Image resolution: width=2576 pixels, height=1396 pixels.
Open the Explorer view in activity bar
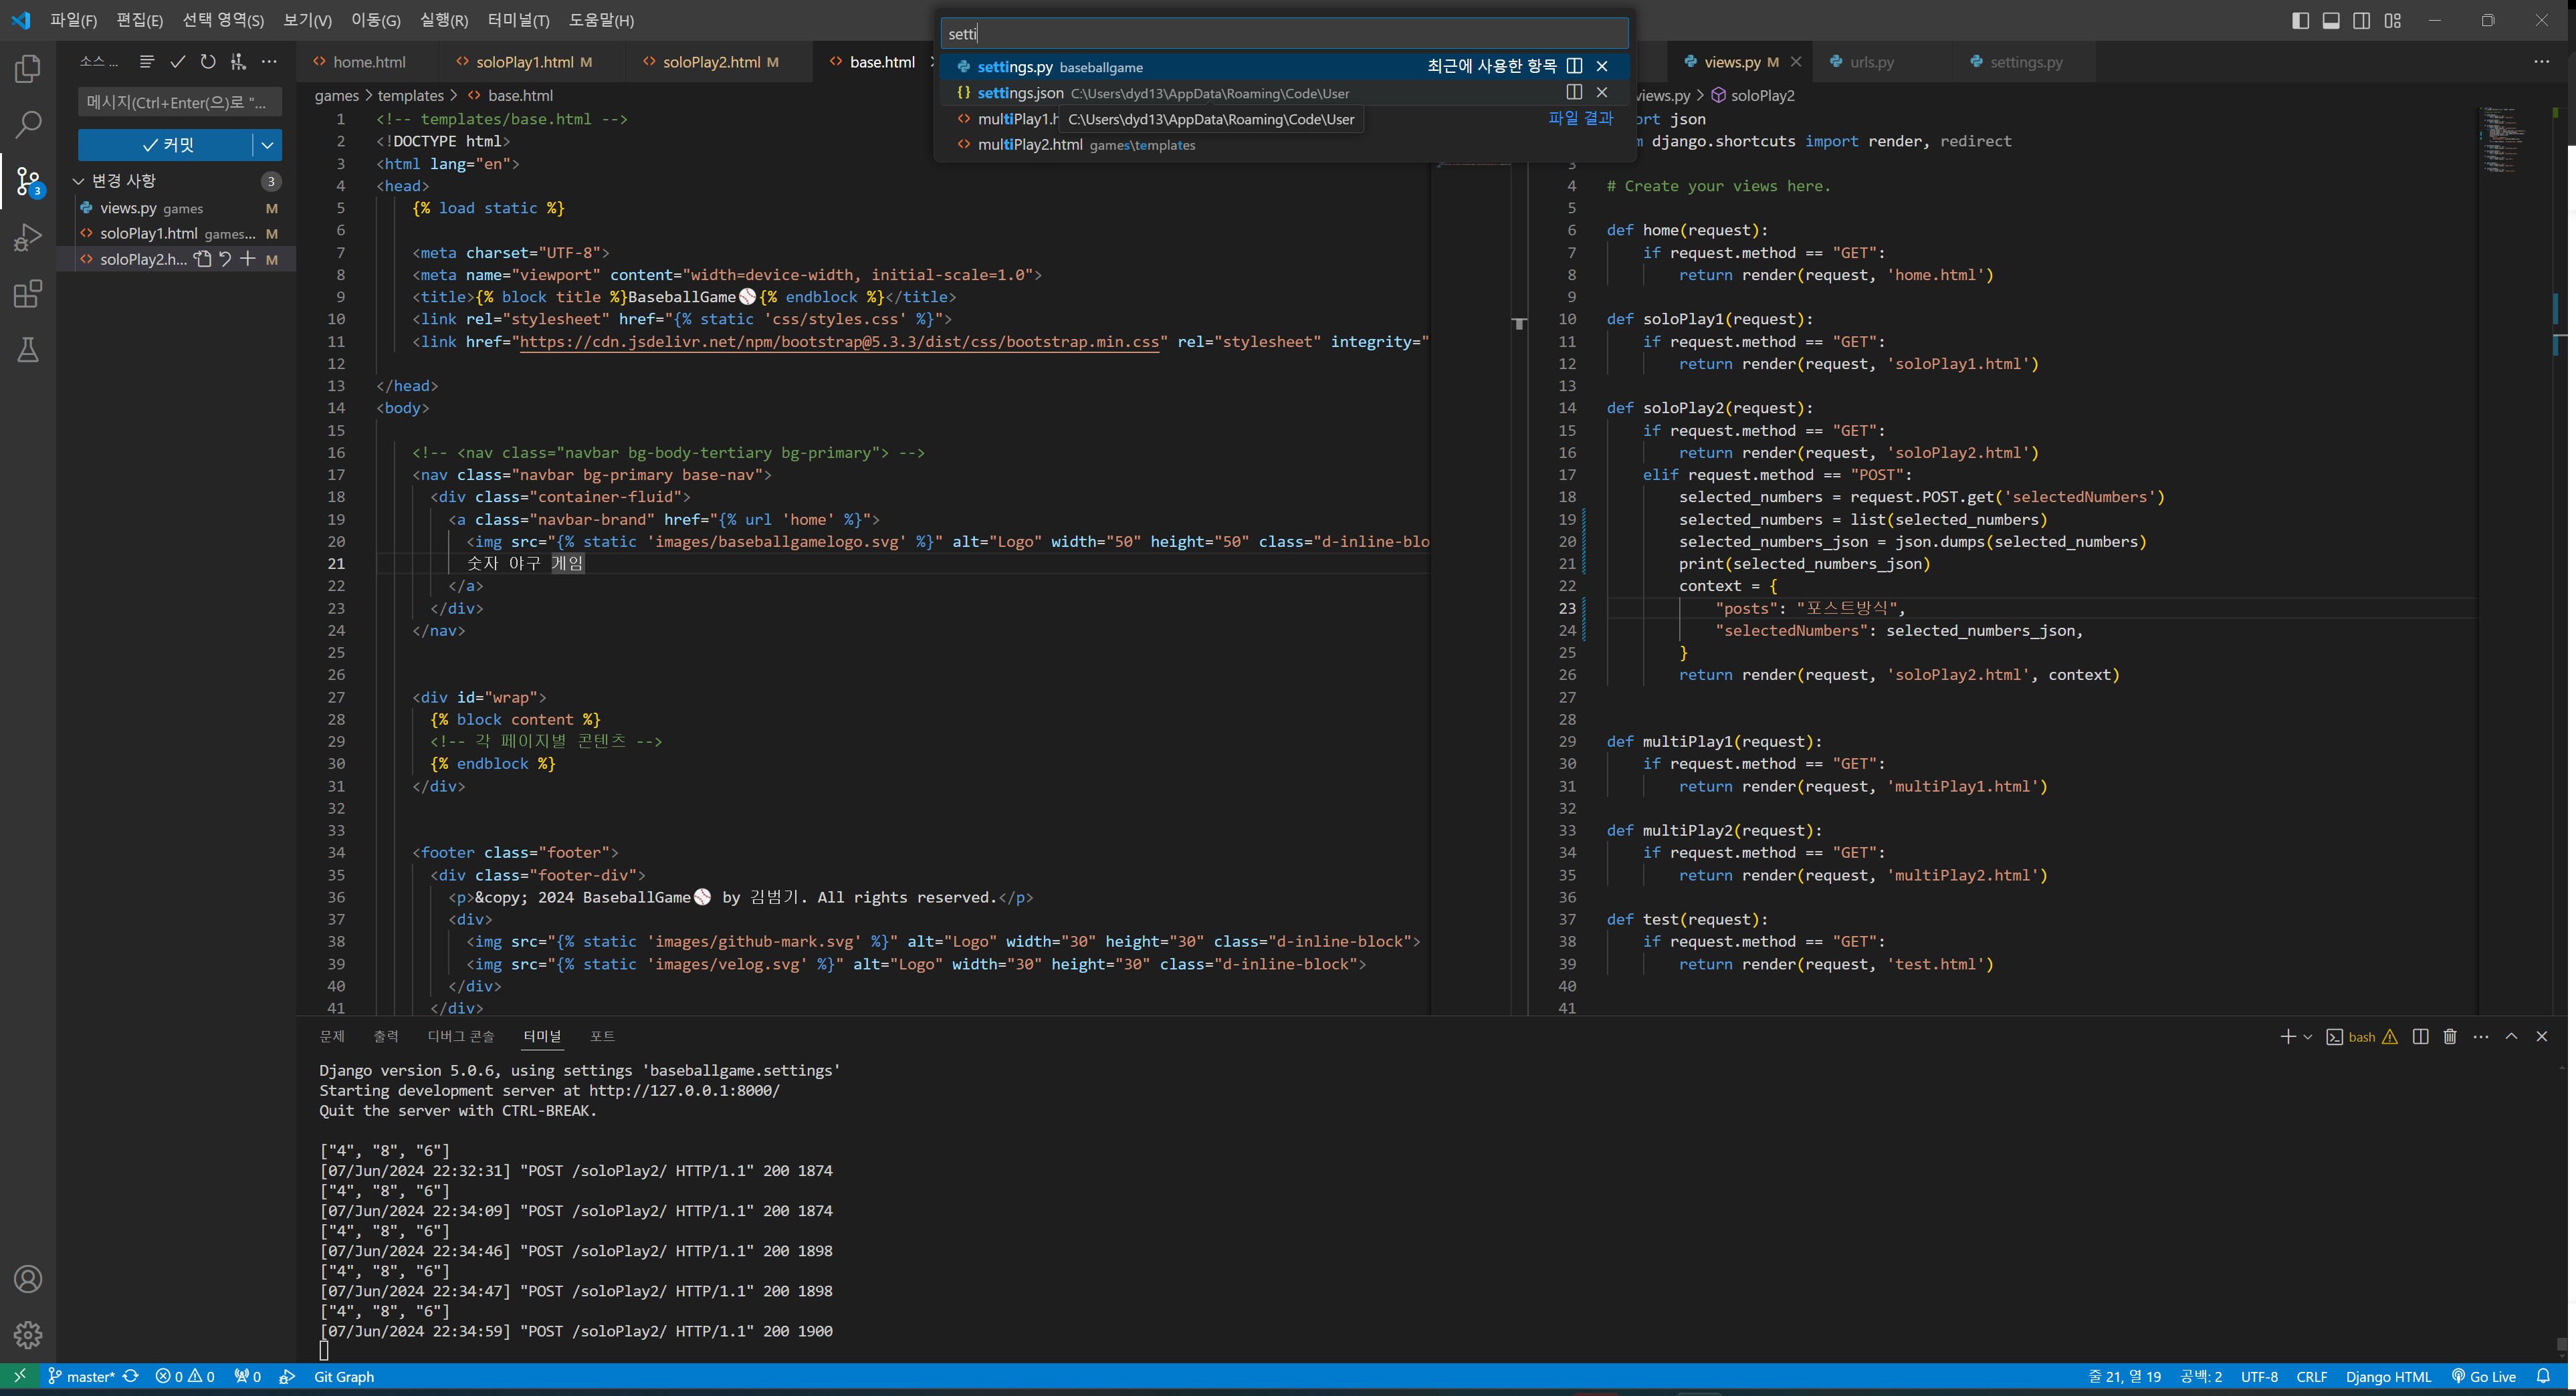(28, 69)
